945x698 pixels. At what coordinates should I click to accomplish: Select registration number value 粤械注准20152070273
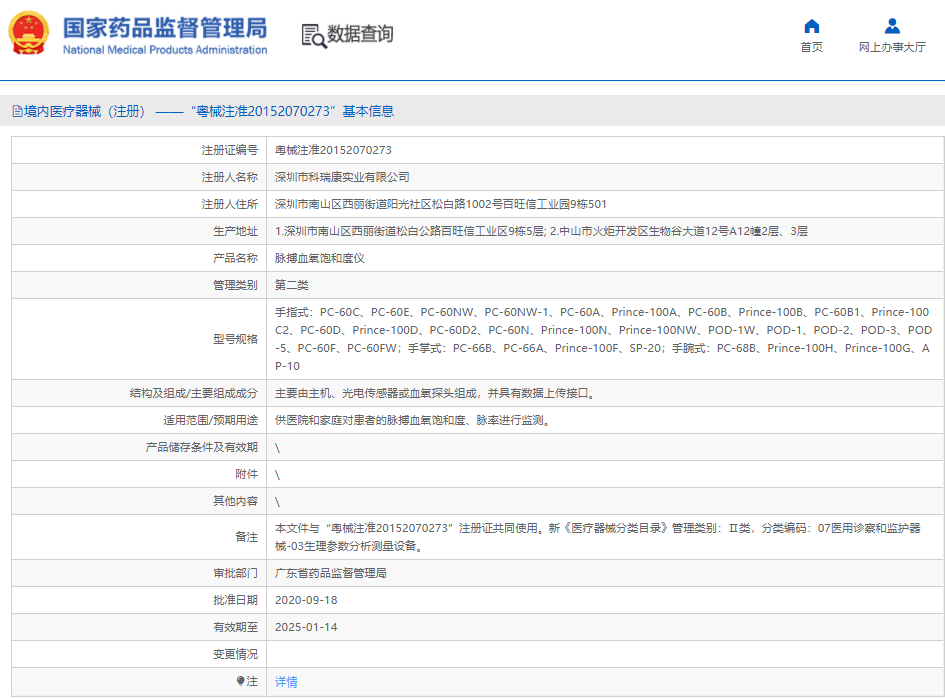(333, 150)
